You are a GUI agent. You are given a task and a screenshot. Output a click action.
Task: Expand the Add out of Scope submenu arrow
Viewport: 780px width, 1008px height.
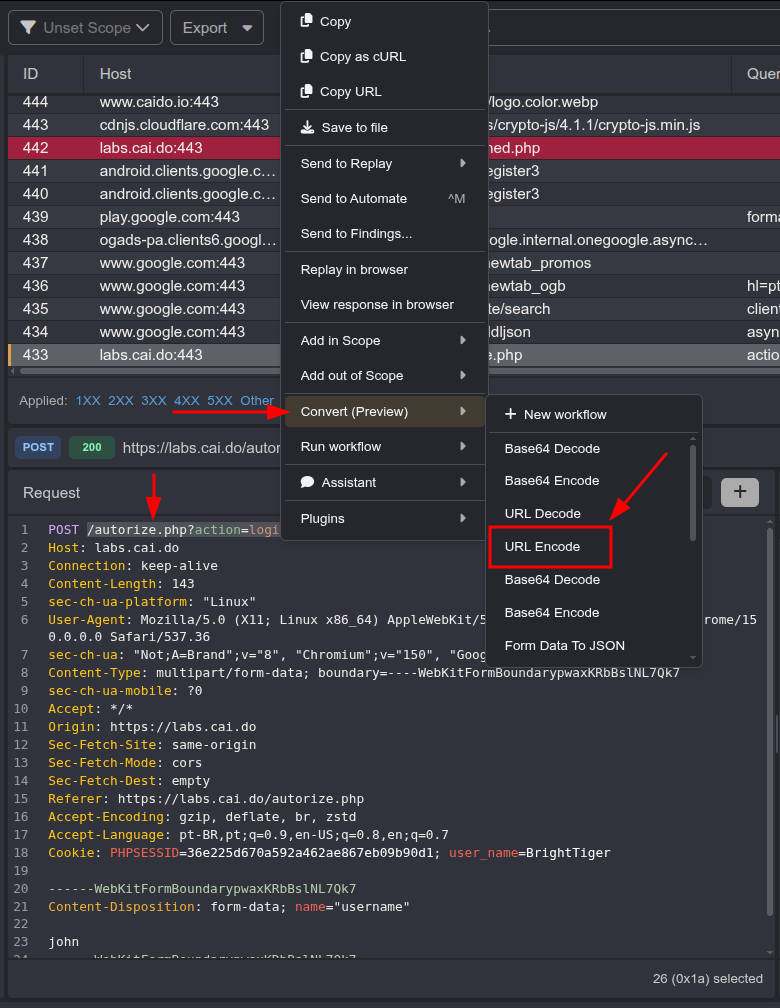point(463,375)
